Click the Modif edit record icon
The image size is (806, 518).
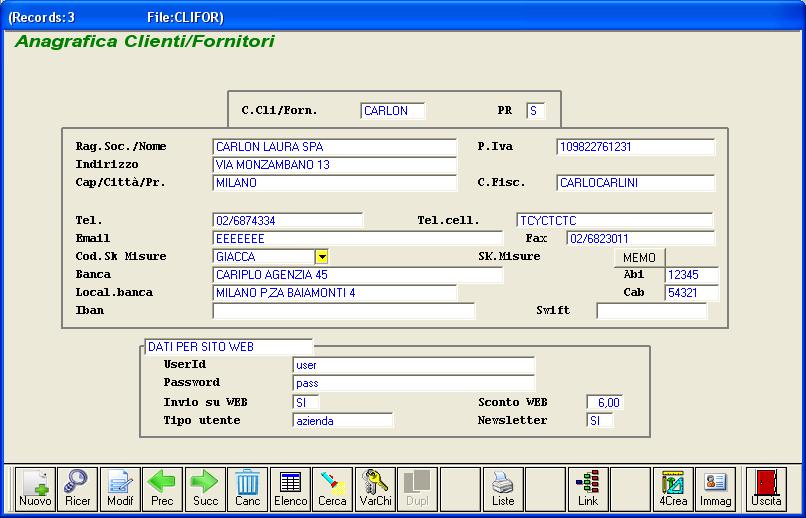[x=120, y=488]
